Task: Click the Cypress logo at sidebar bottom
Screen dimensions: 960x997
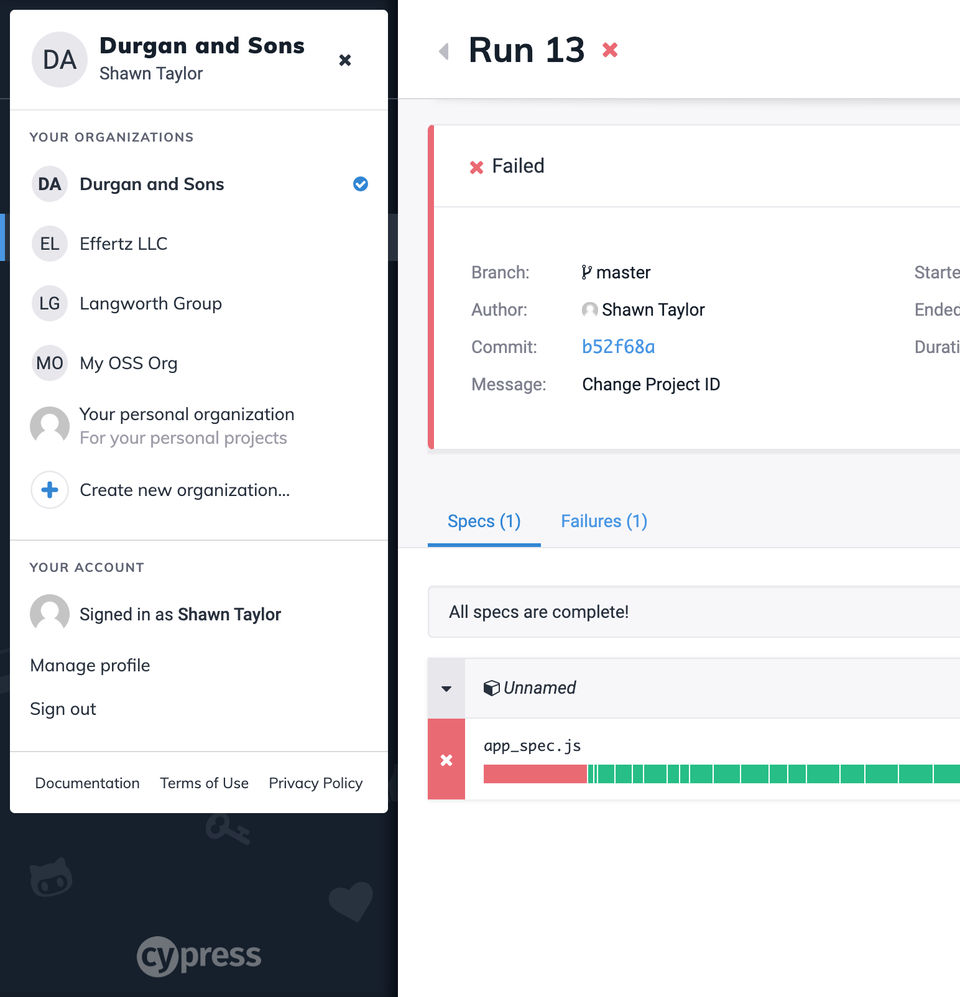Action: tap(198, 956)
